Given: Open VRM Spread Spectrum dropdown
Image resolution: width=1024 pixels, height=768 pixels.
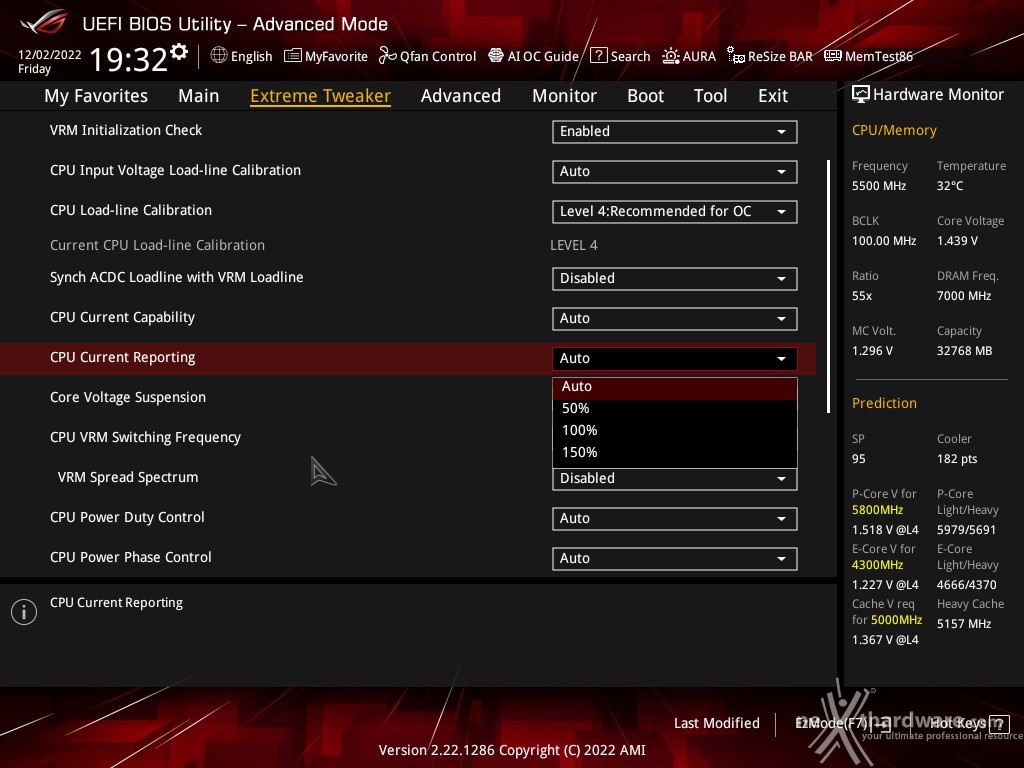Looking at the screenshot, I should [675, 479].
